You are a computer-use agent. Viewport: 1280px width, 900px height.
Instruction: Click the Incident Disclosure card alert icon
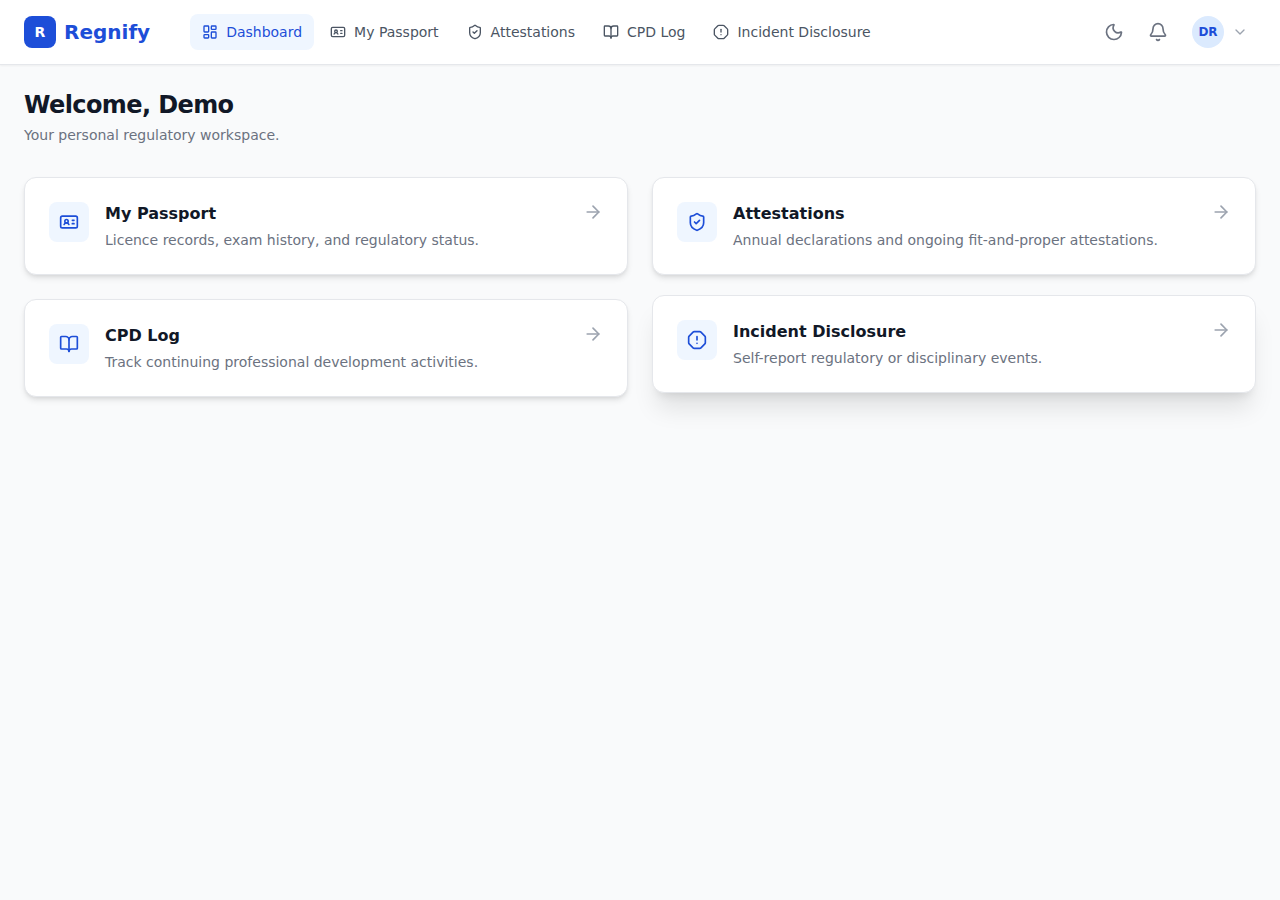pos(697,340)
